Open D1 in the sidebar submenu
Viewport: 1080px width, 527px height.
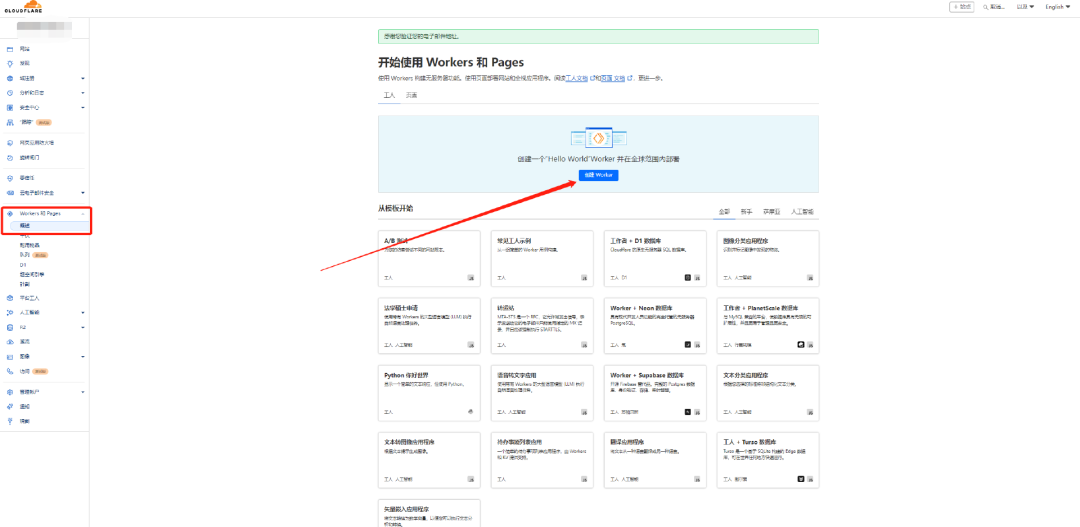(x=23, y=265)
